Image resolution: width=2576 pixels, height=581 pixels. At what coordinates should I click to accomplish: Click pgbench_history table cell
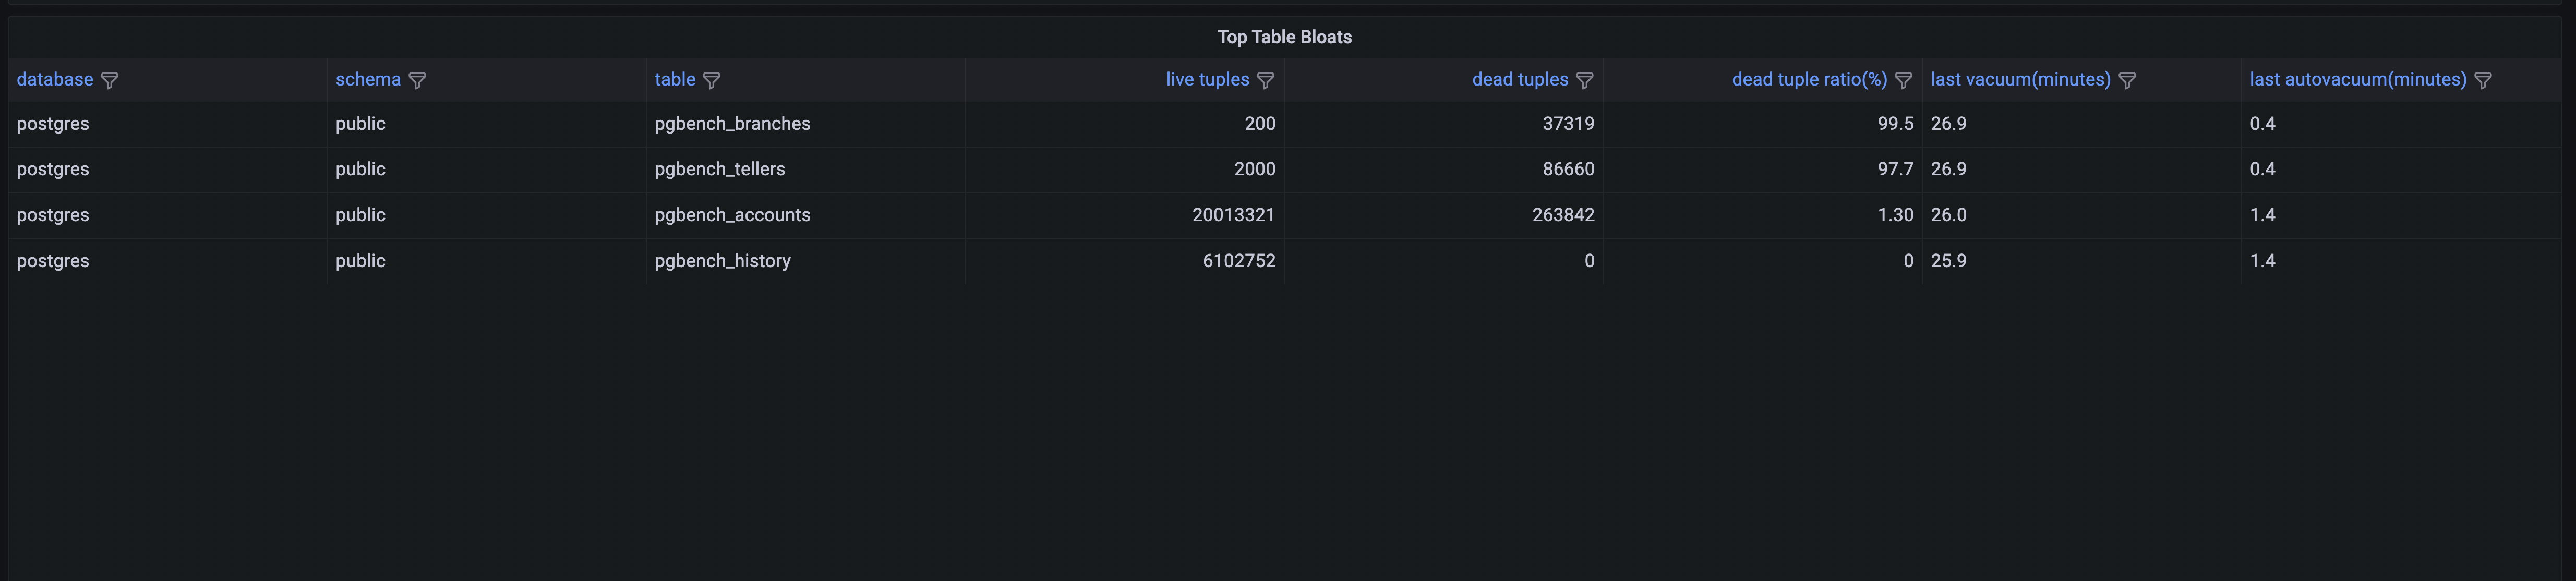pyautogui.click(x=722, y=261)
